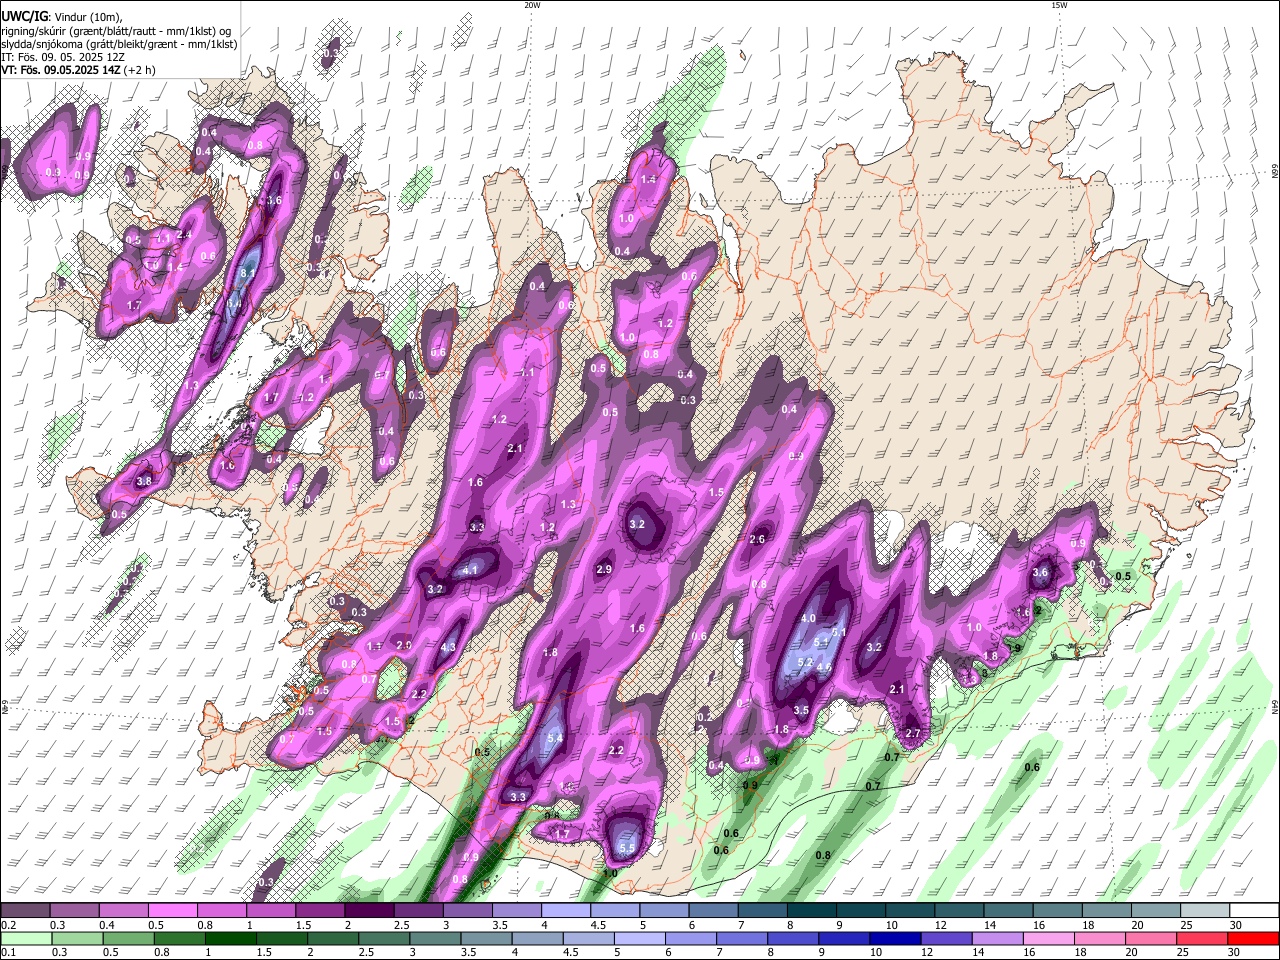Click the lower legend swatch between 10 and 12

[894, 938]
